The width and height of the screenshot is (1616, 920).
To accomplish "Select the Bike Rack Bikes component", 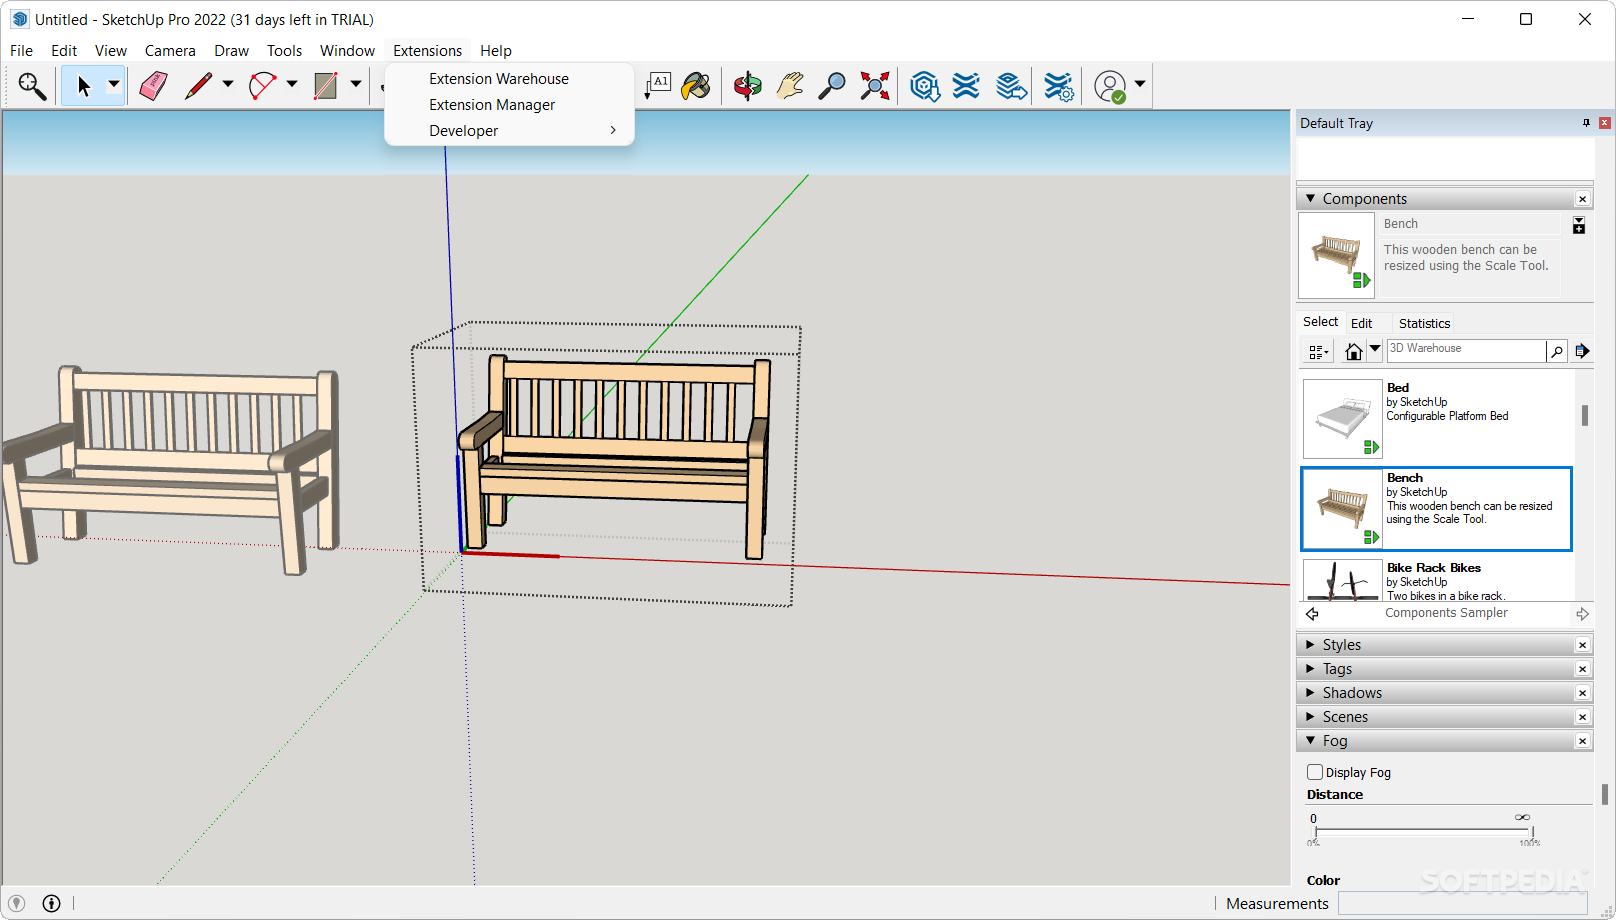I will pos(1437,579).
